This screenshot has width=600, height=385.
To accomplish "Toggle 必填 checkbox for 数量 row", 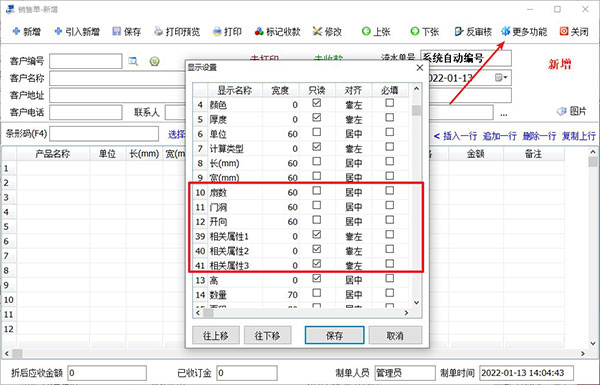I will coord(390,293).
